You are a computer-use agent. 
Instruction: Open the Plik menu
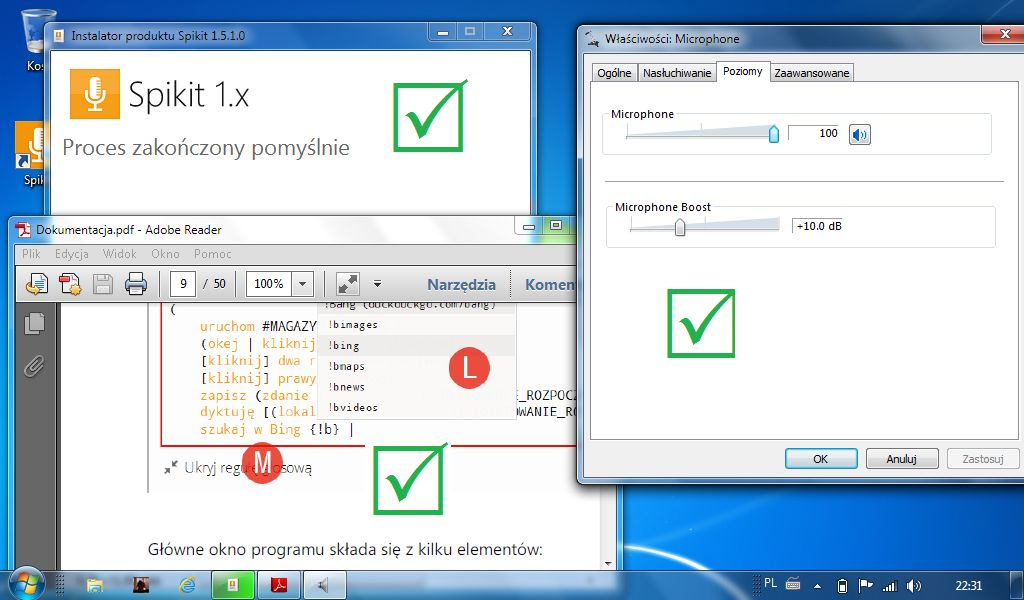[31, 254]
